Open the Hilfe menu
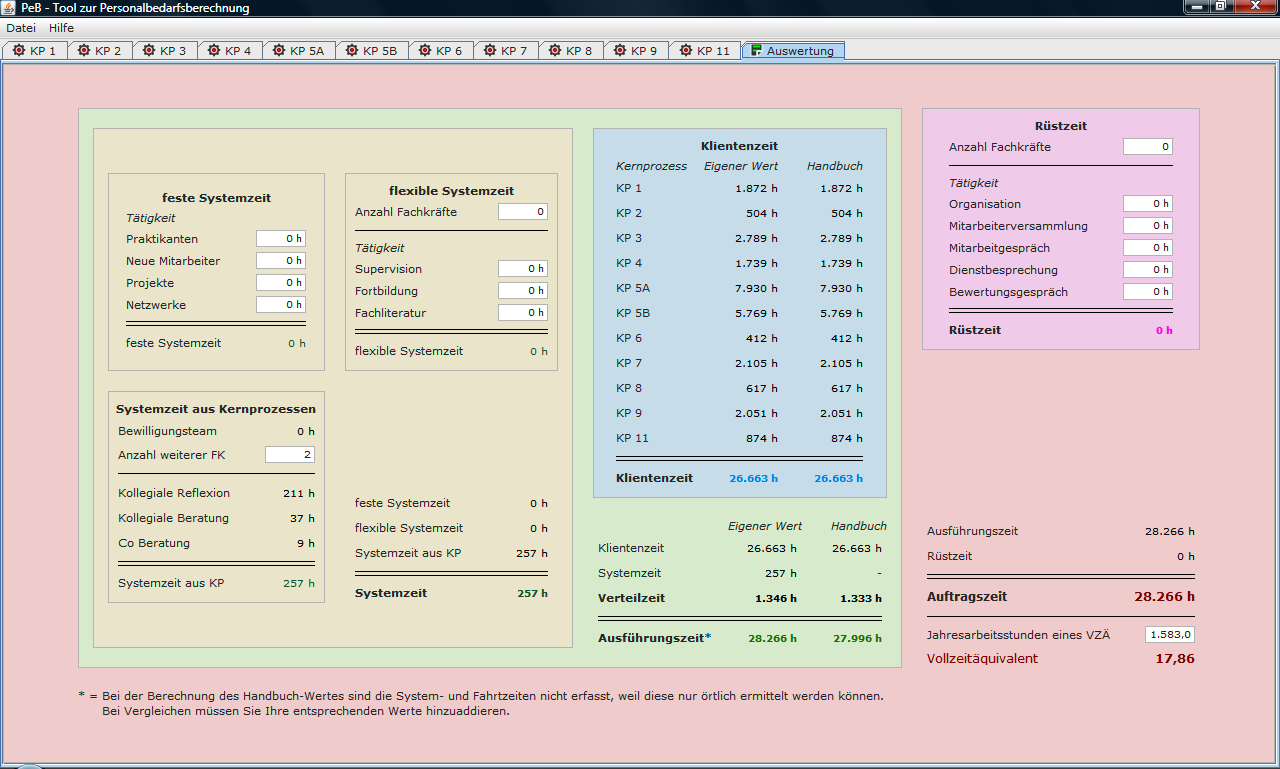This screenshot has width=1280, height=769. [62, 28]
